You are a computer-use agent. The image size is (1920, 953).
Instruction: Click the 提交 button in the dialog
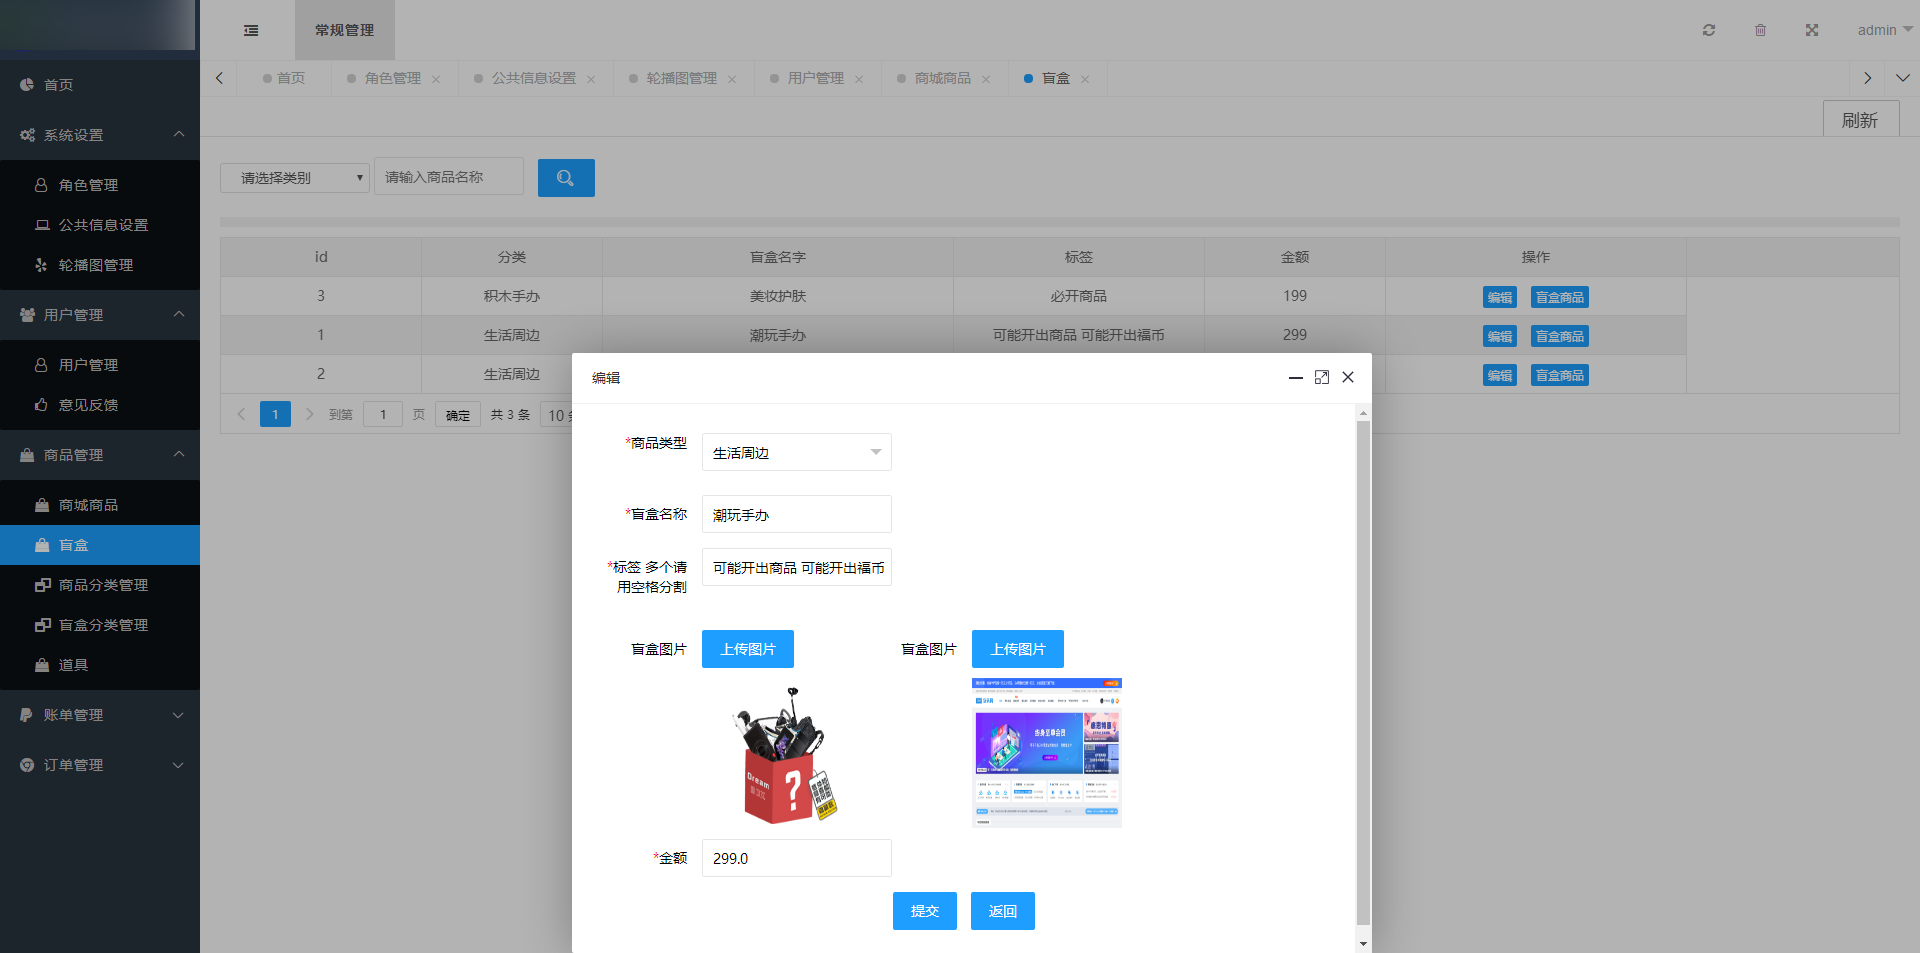tap(924, 910)
